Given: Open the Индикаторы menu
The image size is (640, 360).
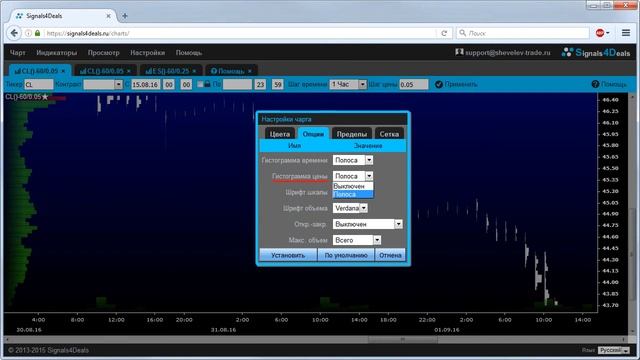Looking at the screenshot, I should point(56,53).
